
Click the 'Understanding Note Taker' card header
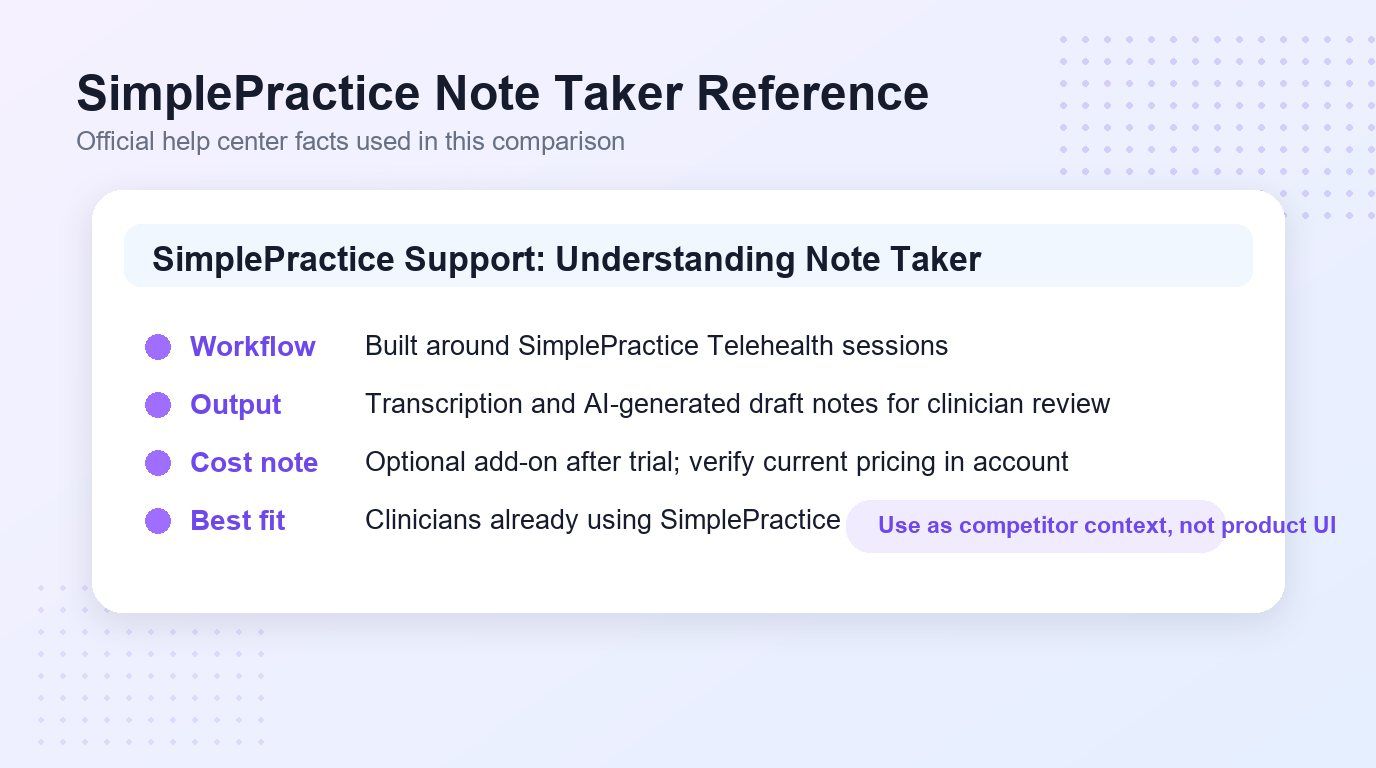pyautogui.click(x=688, y=256)
